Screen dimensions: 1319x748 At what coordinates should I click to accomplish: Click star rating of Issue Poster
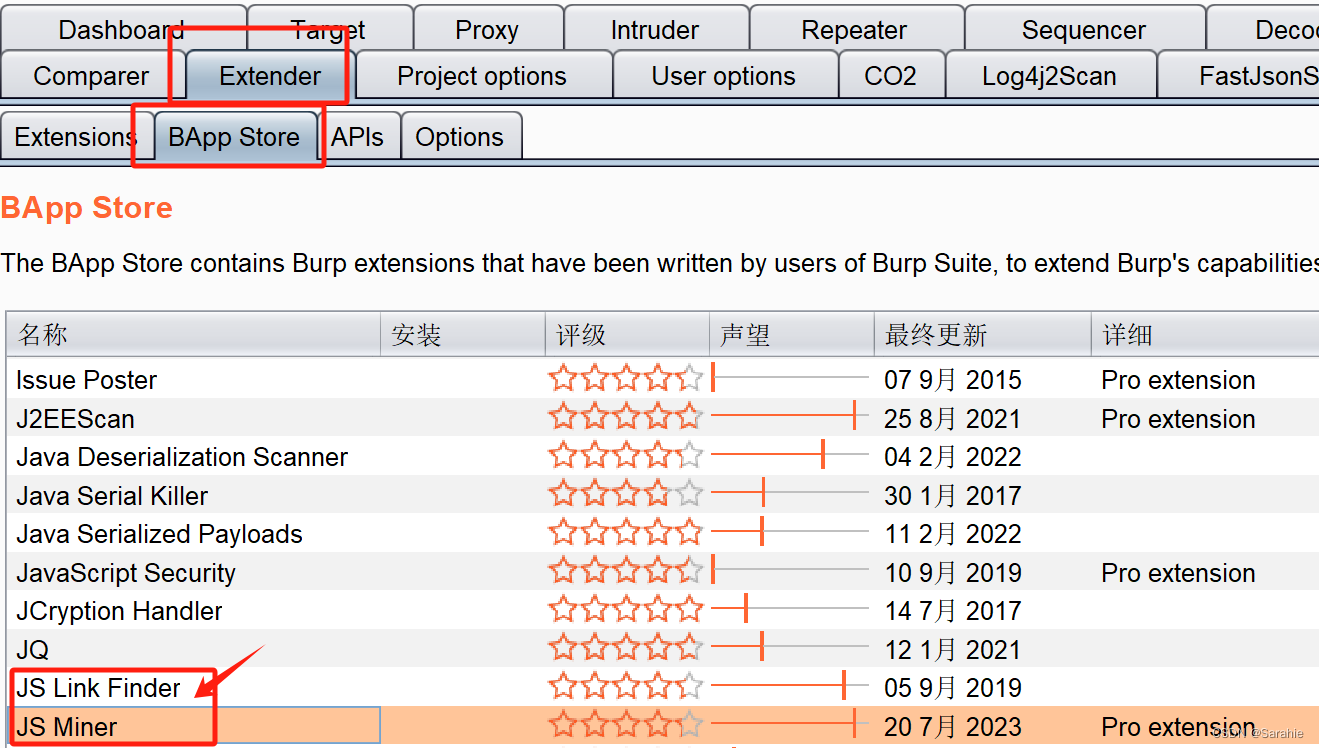(x=626, y=378)
